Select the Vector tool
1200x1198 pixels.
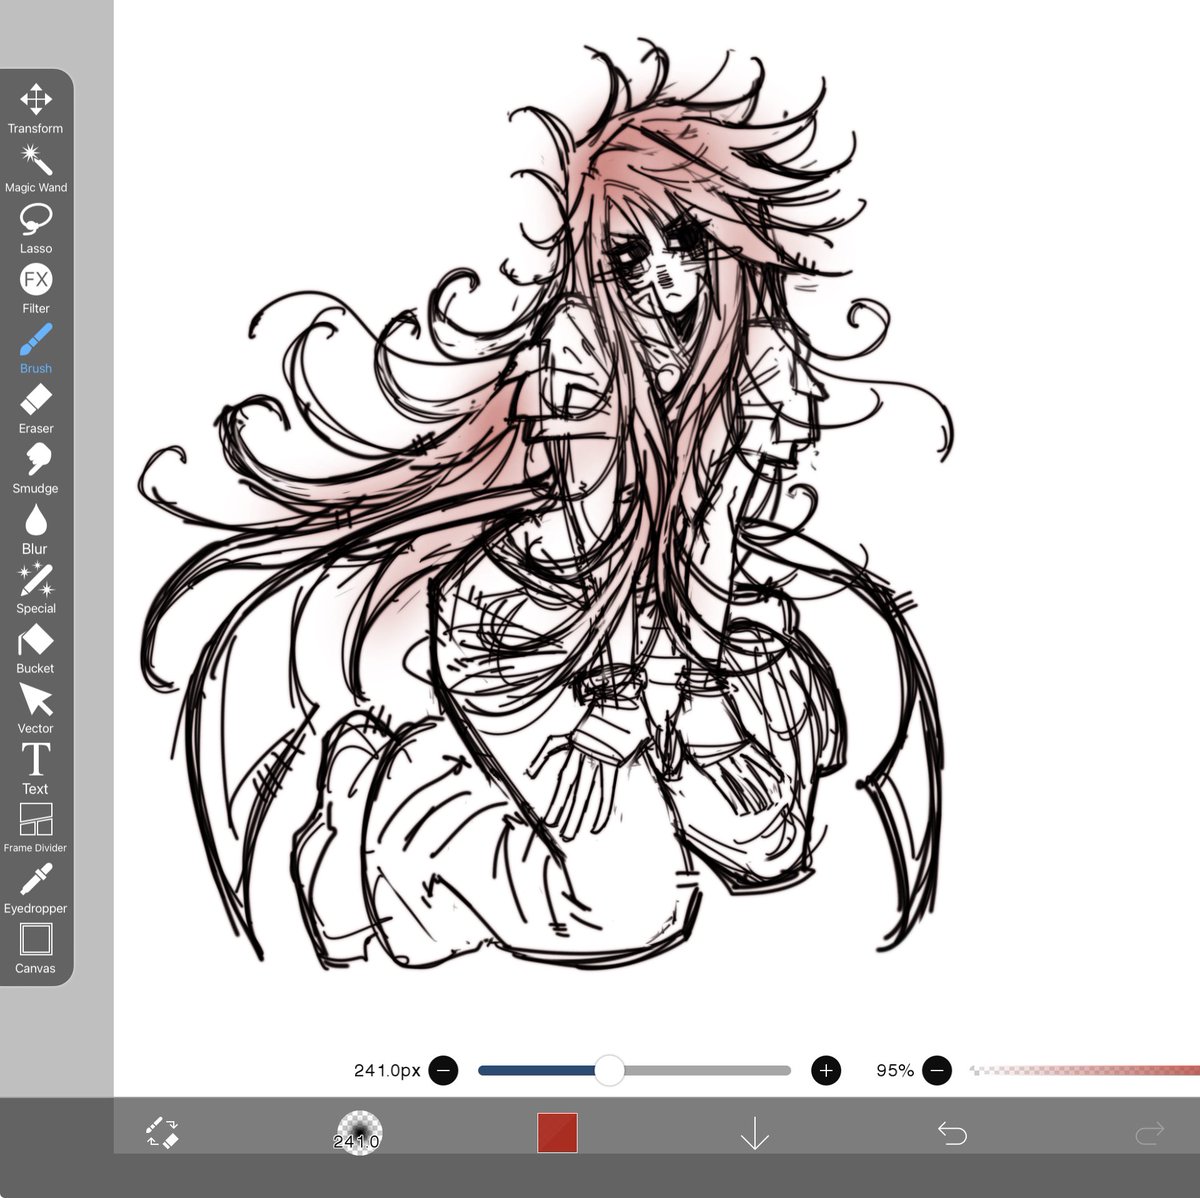coord(36,708)
